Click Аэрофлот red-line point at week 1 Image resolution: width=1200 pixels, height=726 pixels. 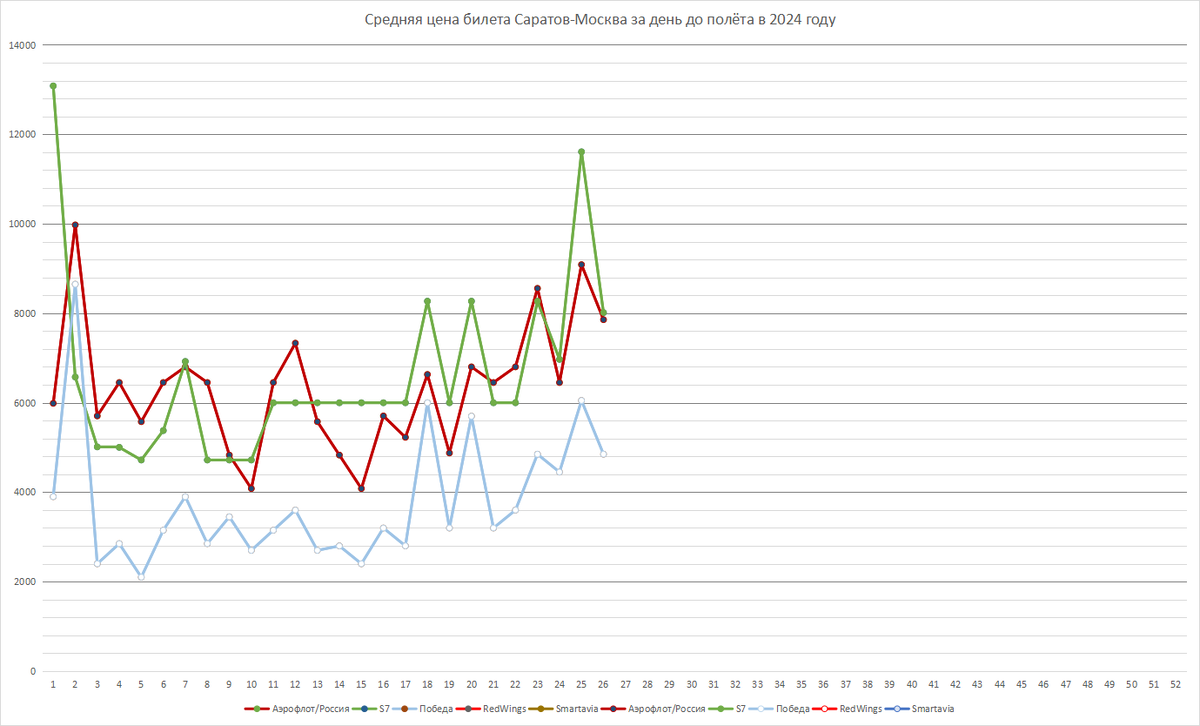[x=53, y=403]
